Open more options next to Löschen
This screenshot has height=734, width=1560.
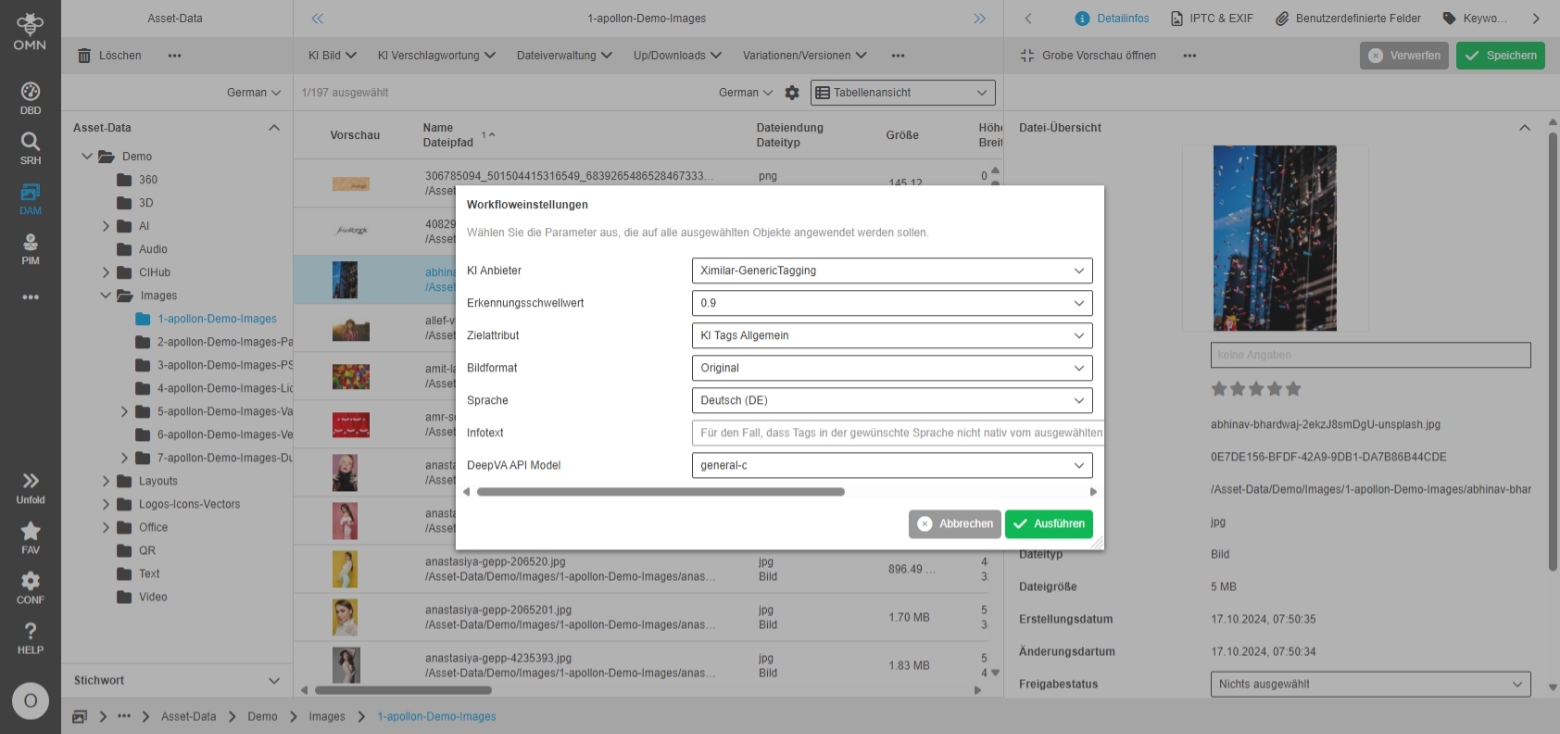175,55
